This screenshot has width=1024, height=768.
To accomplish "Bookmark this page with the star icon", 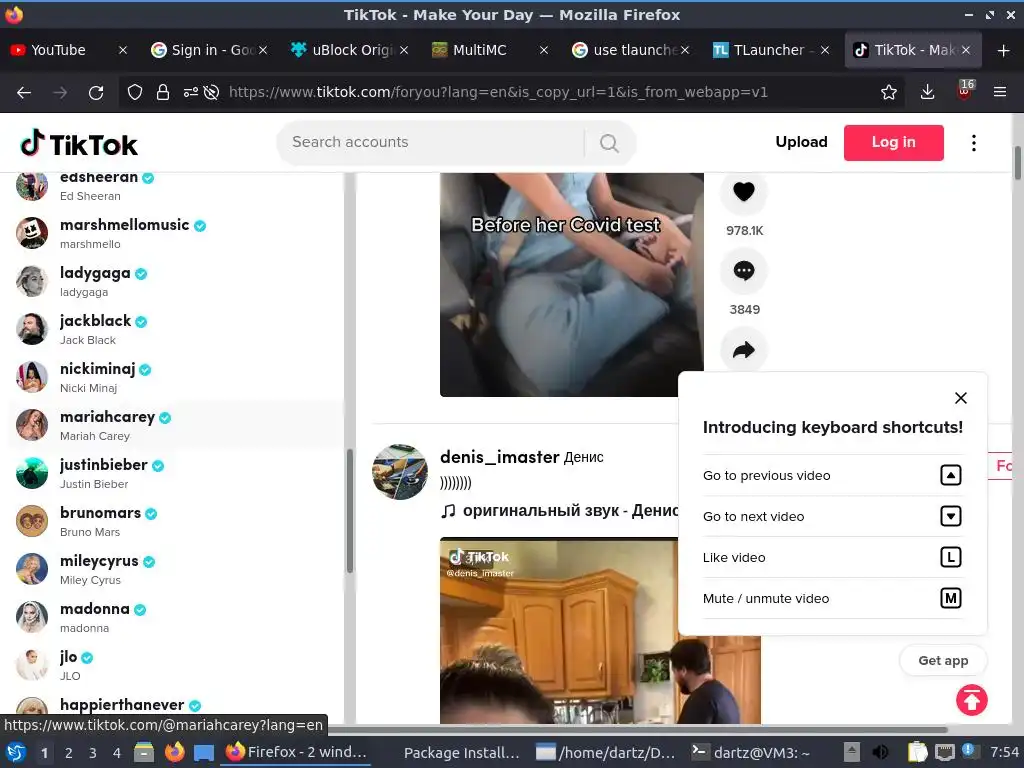I will click(x=888, y=93).
